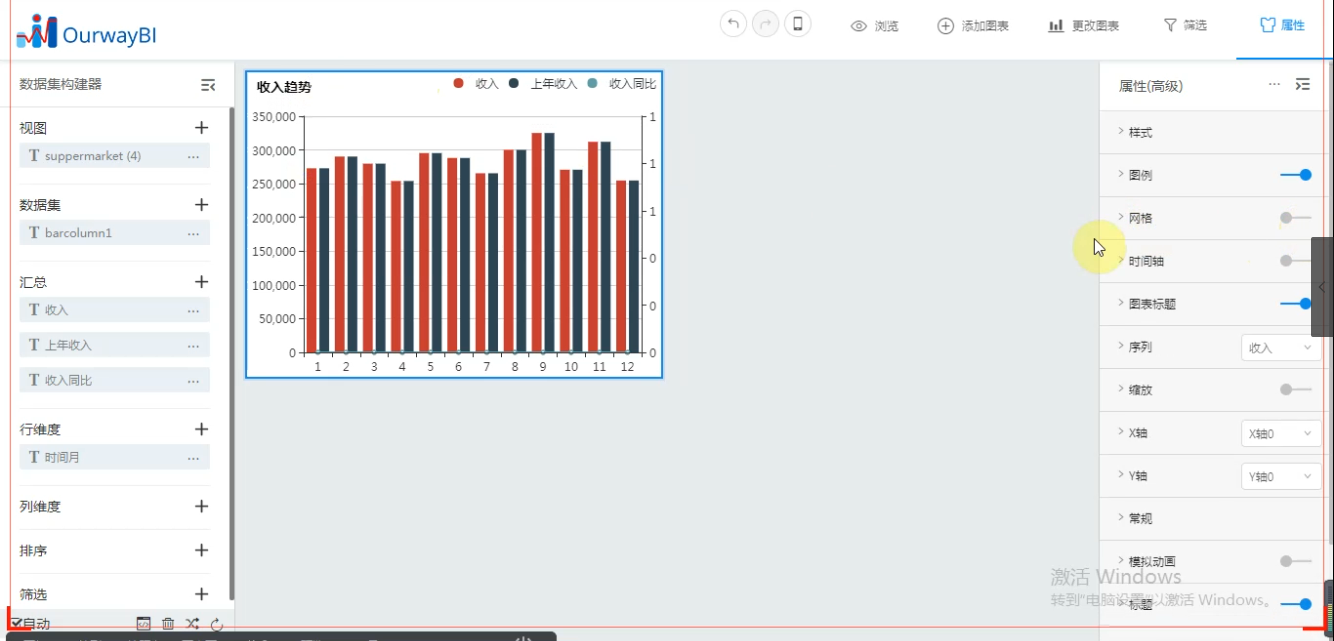The width and height of the screenshot is (1334, 641).
Task: Add a new 数据集 with plus icon
Action: [201, 205]
